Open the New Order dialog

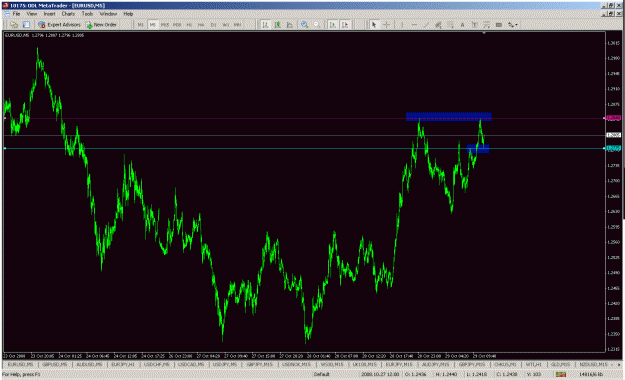101,25
